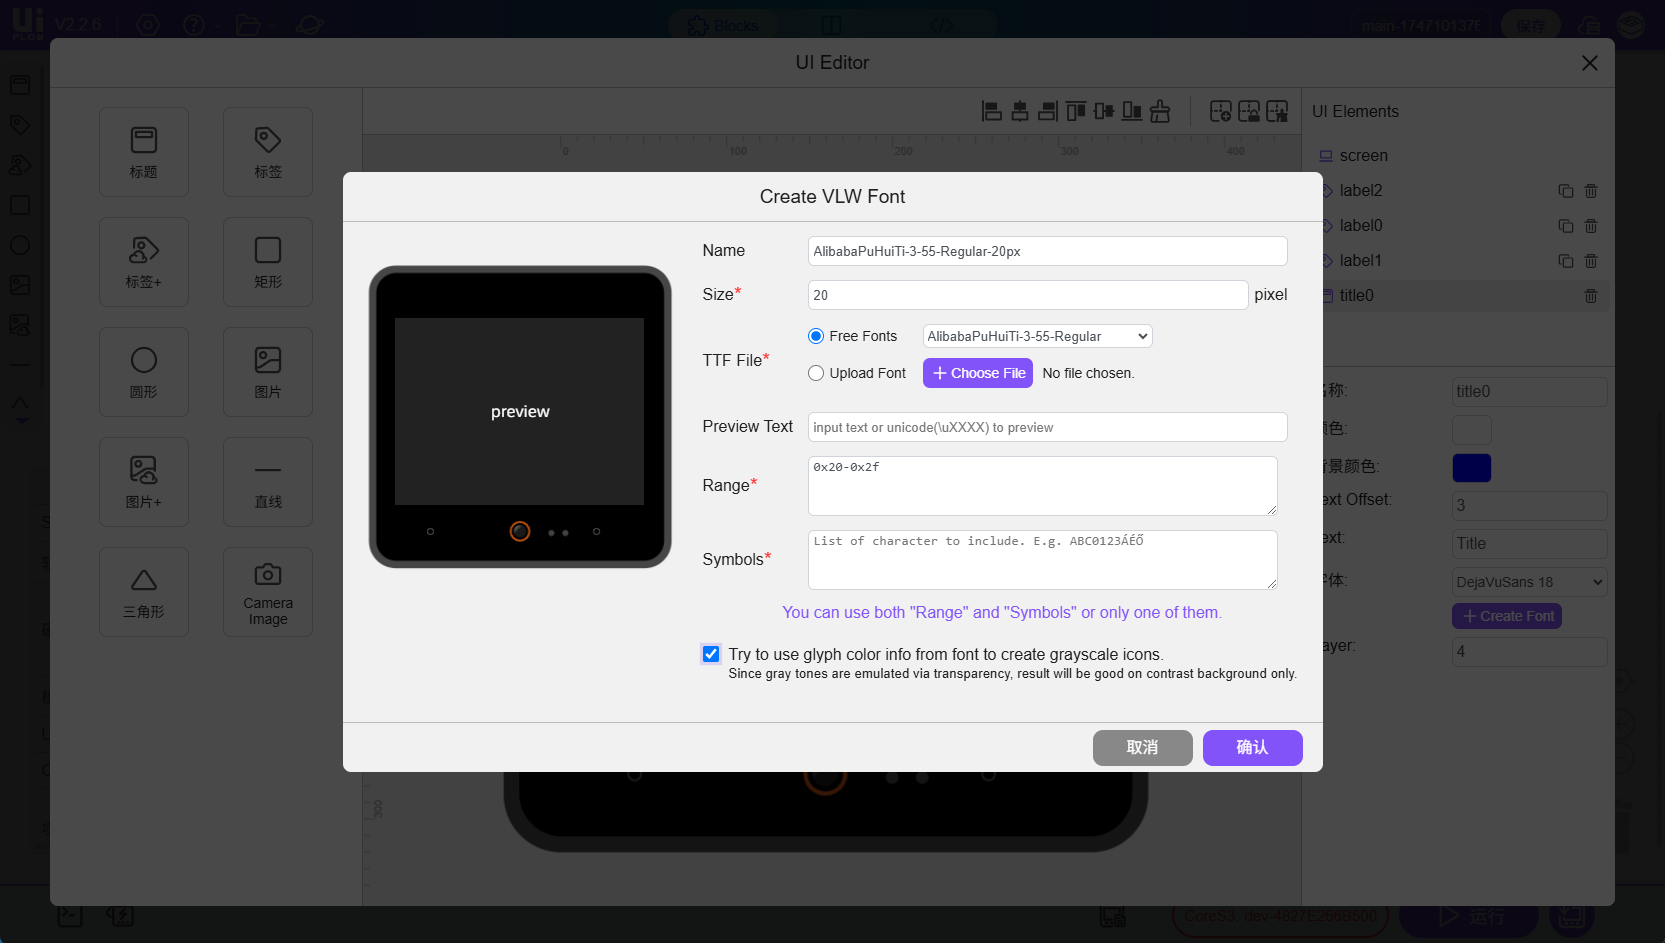Open the AlibabaPuHuiTi free fonts dropdown
Viewport: 1665px width, 943px height.
(x=1037, y=336)
